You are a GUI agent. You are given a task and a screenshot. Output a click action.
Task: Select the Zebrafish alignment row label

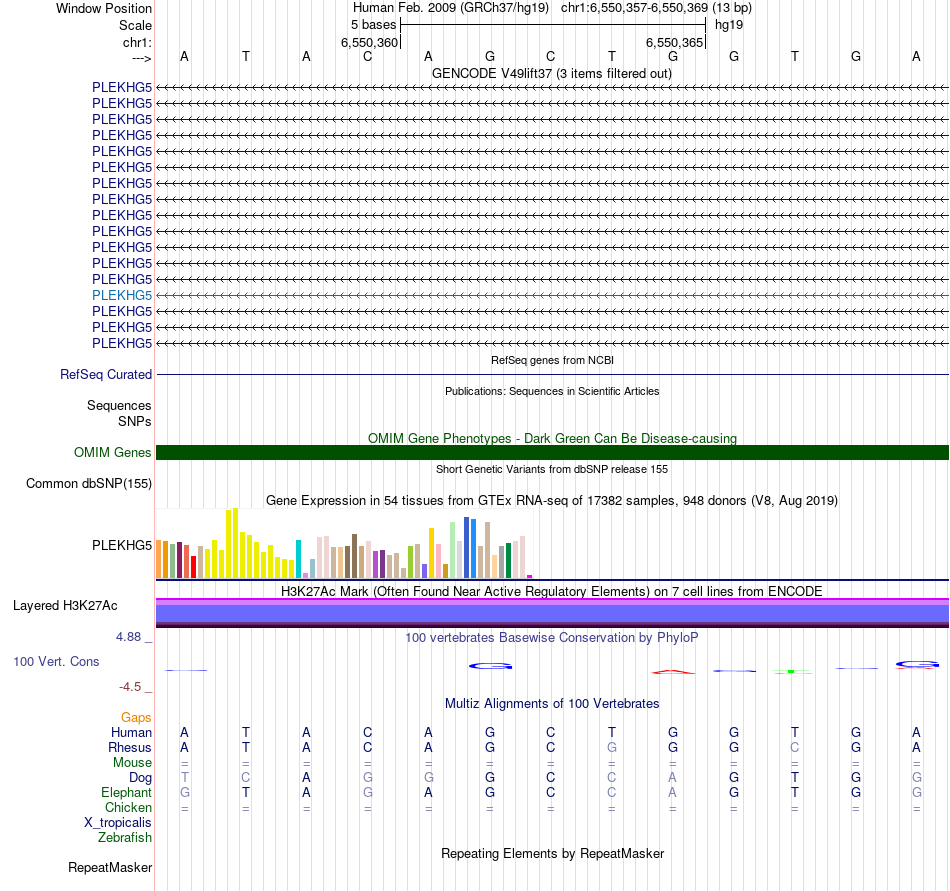click(x=125, y=837)
